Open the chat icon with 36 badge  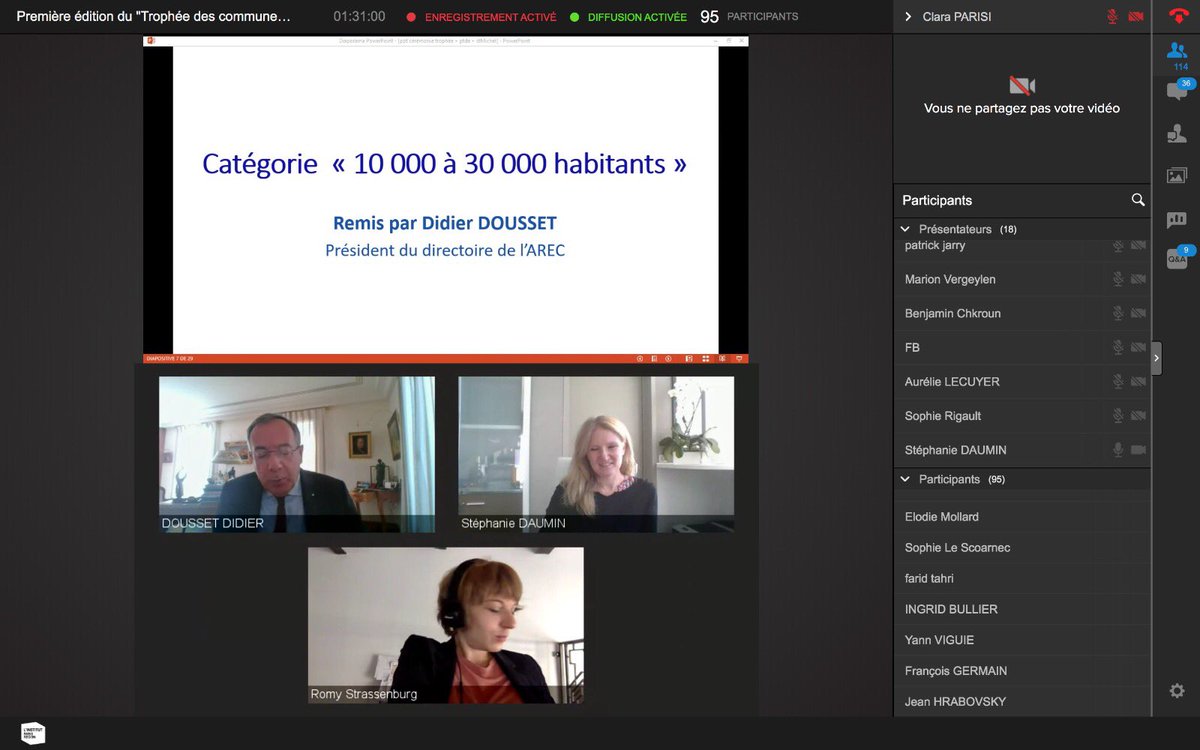coord(1177,92)
